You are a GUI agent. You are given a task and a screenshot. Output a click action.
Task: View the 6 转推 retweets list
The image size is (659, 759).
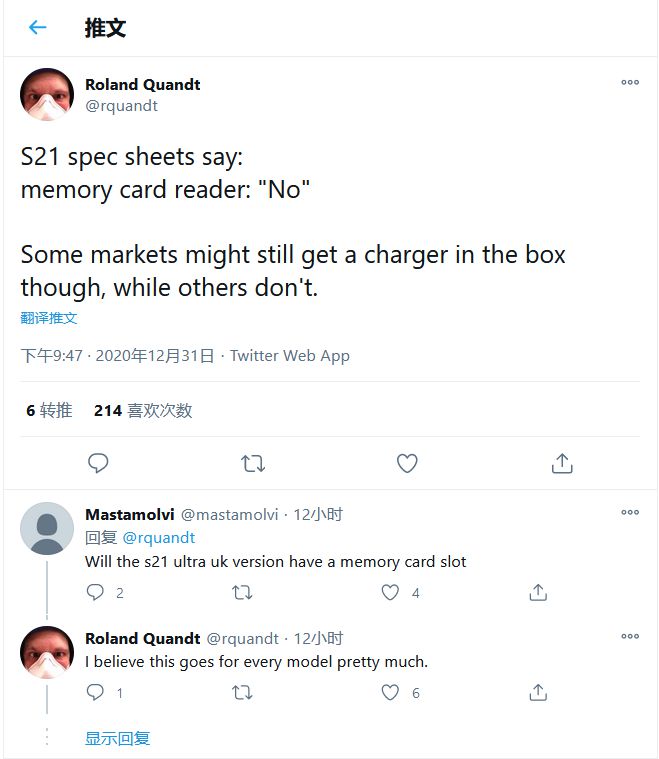pyautogui.click(x=49, y=410)
